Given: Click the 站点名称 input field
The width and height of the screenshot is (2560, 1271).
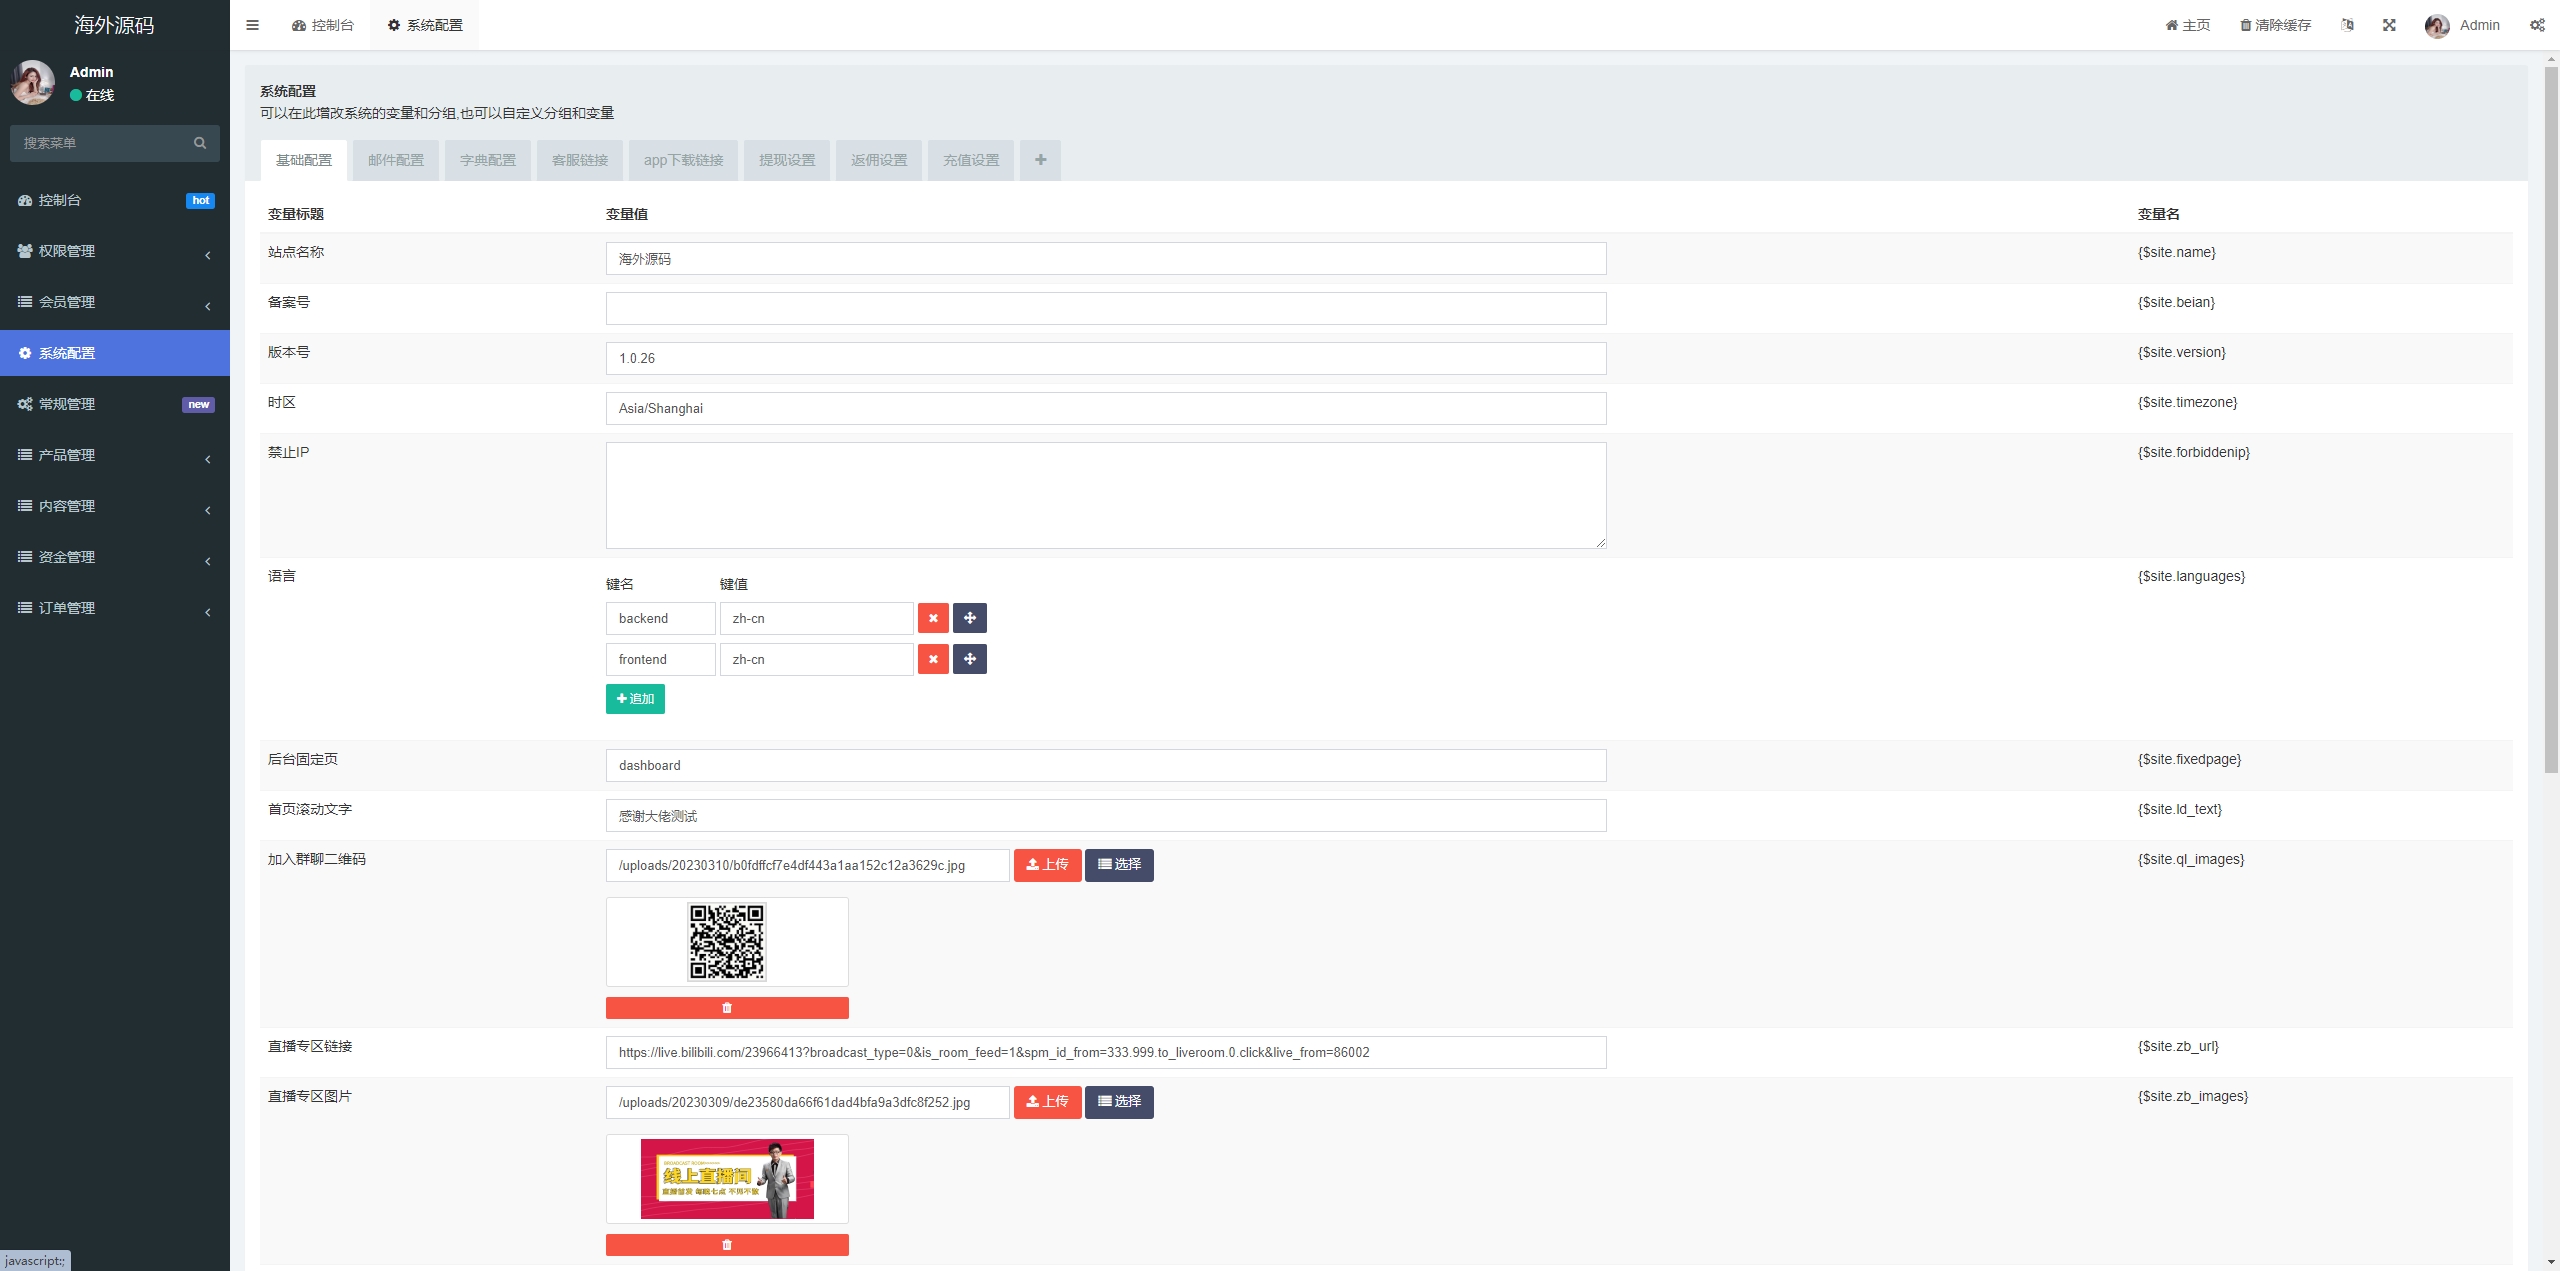Looking at the screenshot, I should 1105,259.
